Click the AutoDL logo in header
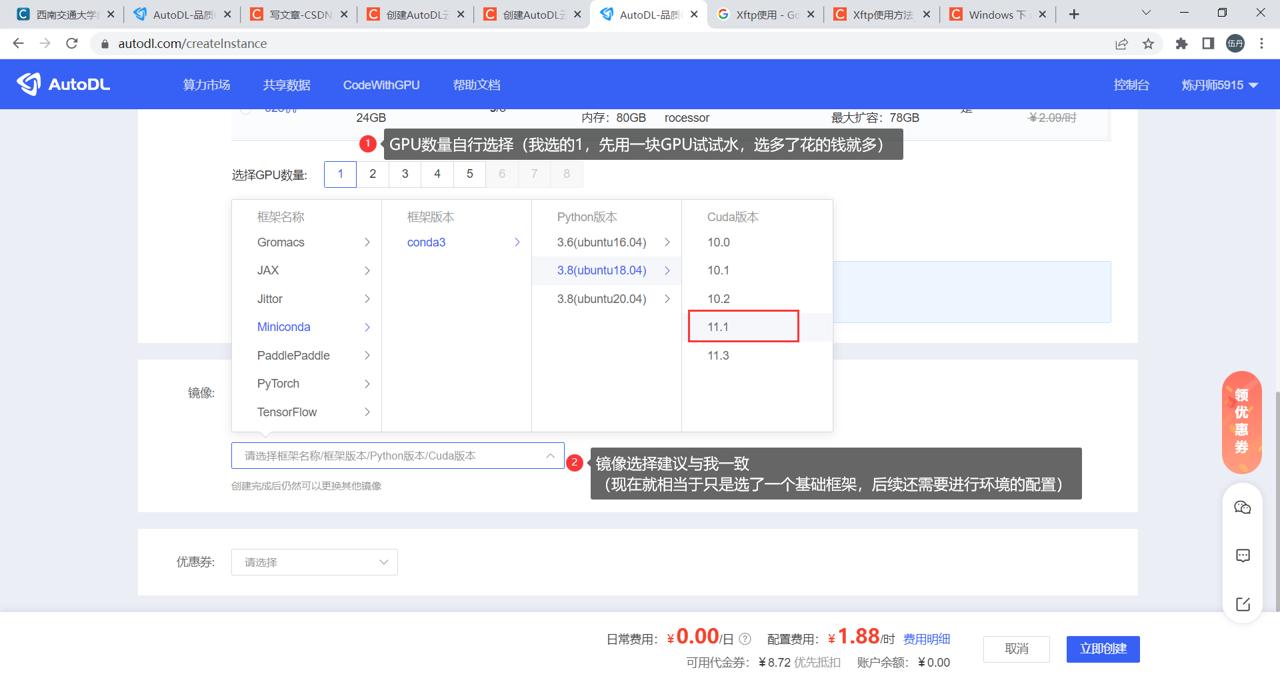 pos(64,85)
